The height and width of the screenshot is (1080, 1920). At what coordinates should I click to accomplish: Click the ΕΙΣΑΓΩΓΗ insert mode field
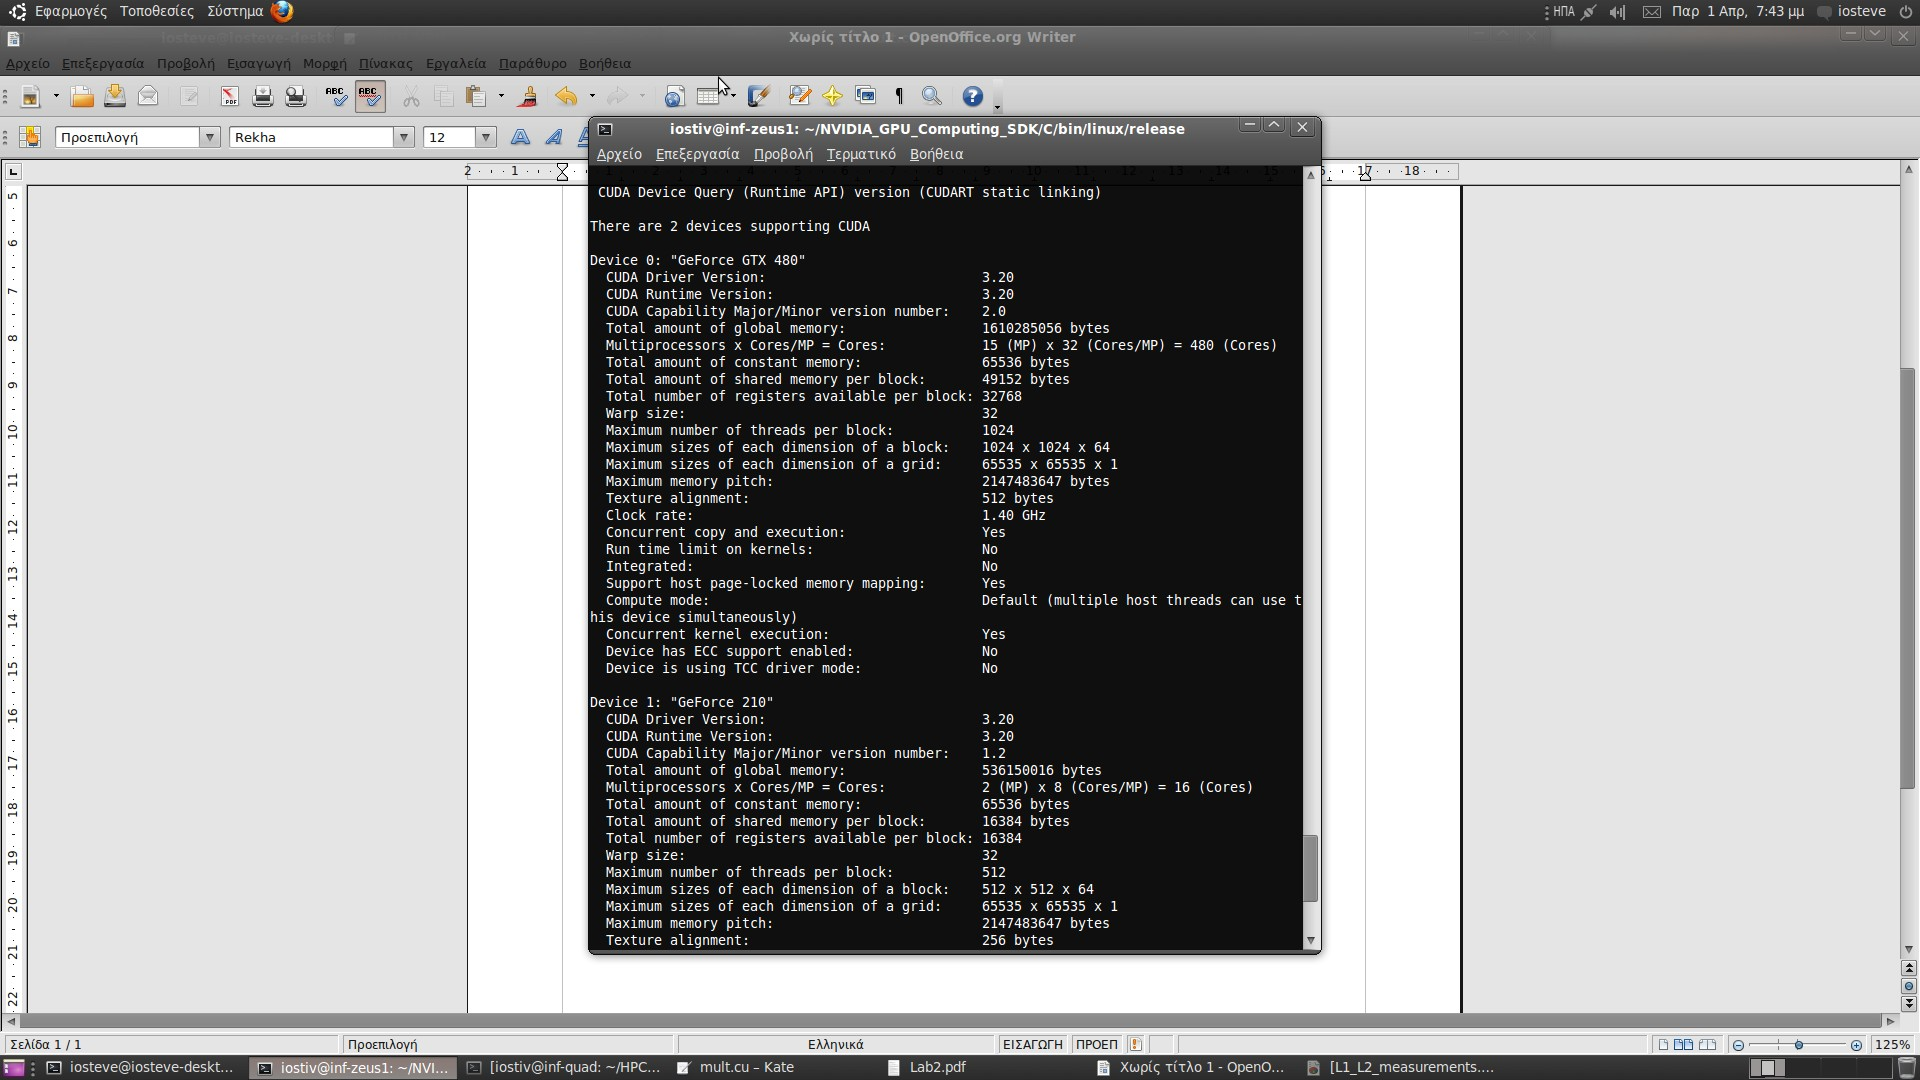(x=1032, y=1044)
